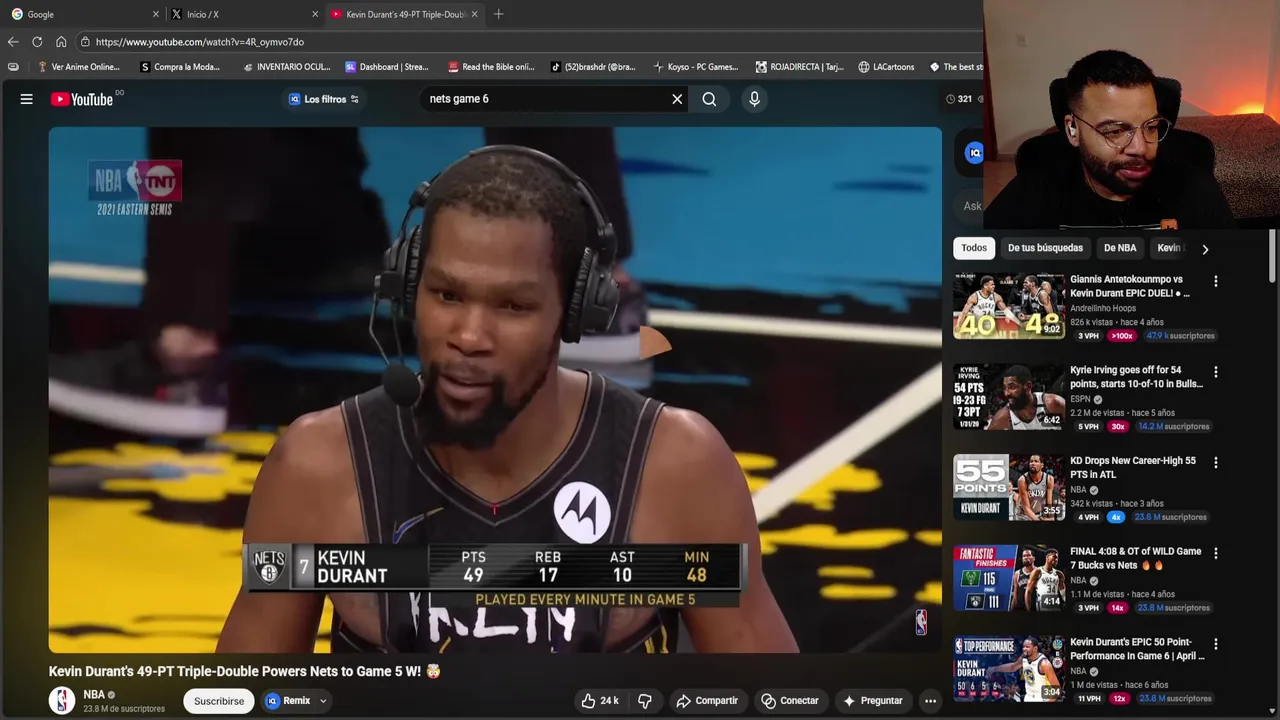Viewport: 1280px width, 720px height.
Task: Click the Preguntar button
Action: coord(873,701)
